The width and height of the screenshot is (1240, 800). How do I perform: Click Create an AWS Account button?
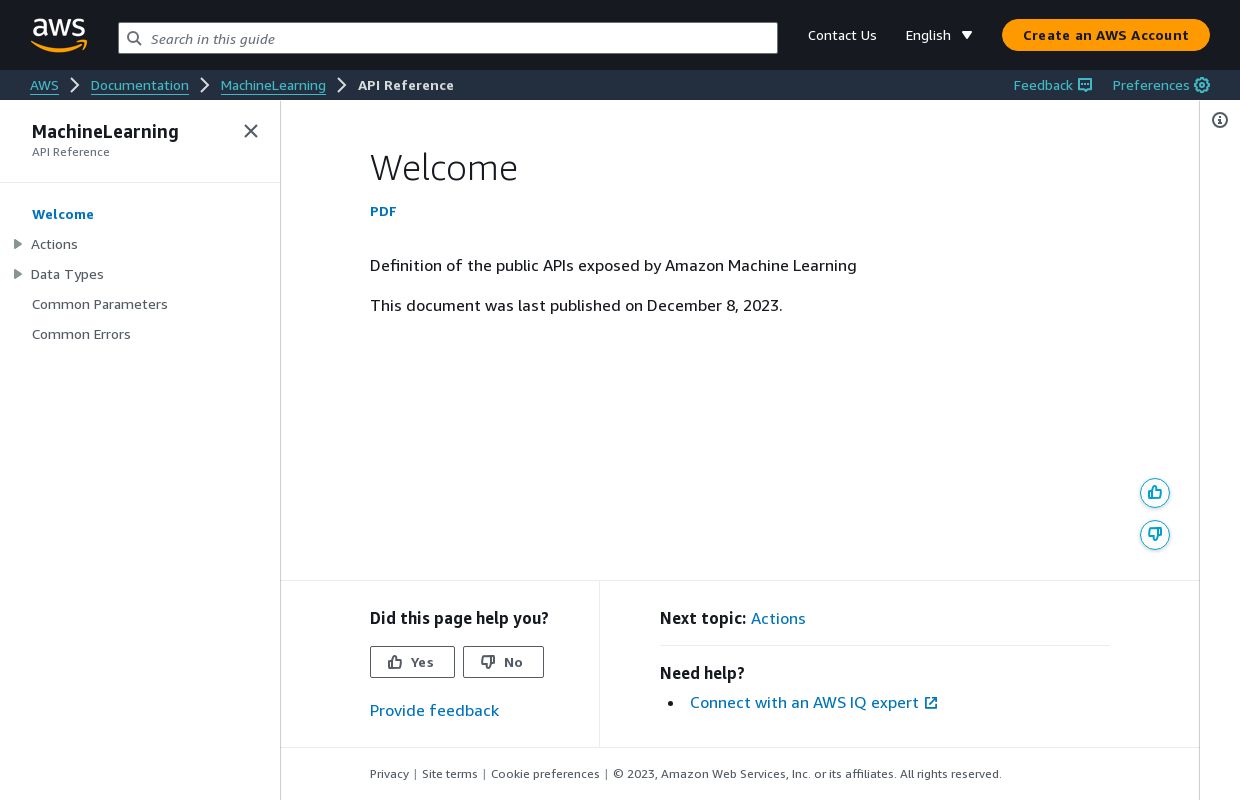point(1106,35)
